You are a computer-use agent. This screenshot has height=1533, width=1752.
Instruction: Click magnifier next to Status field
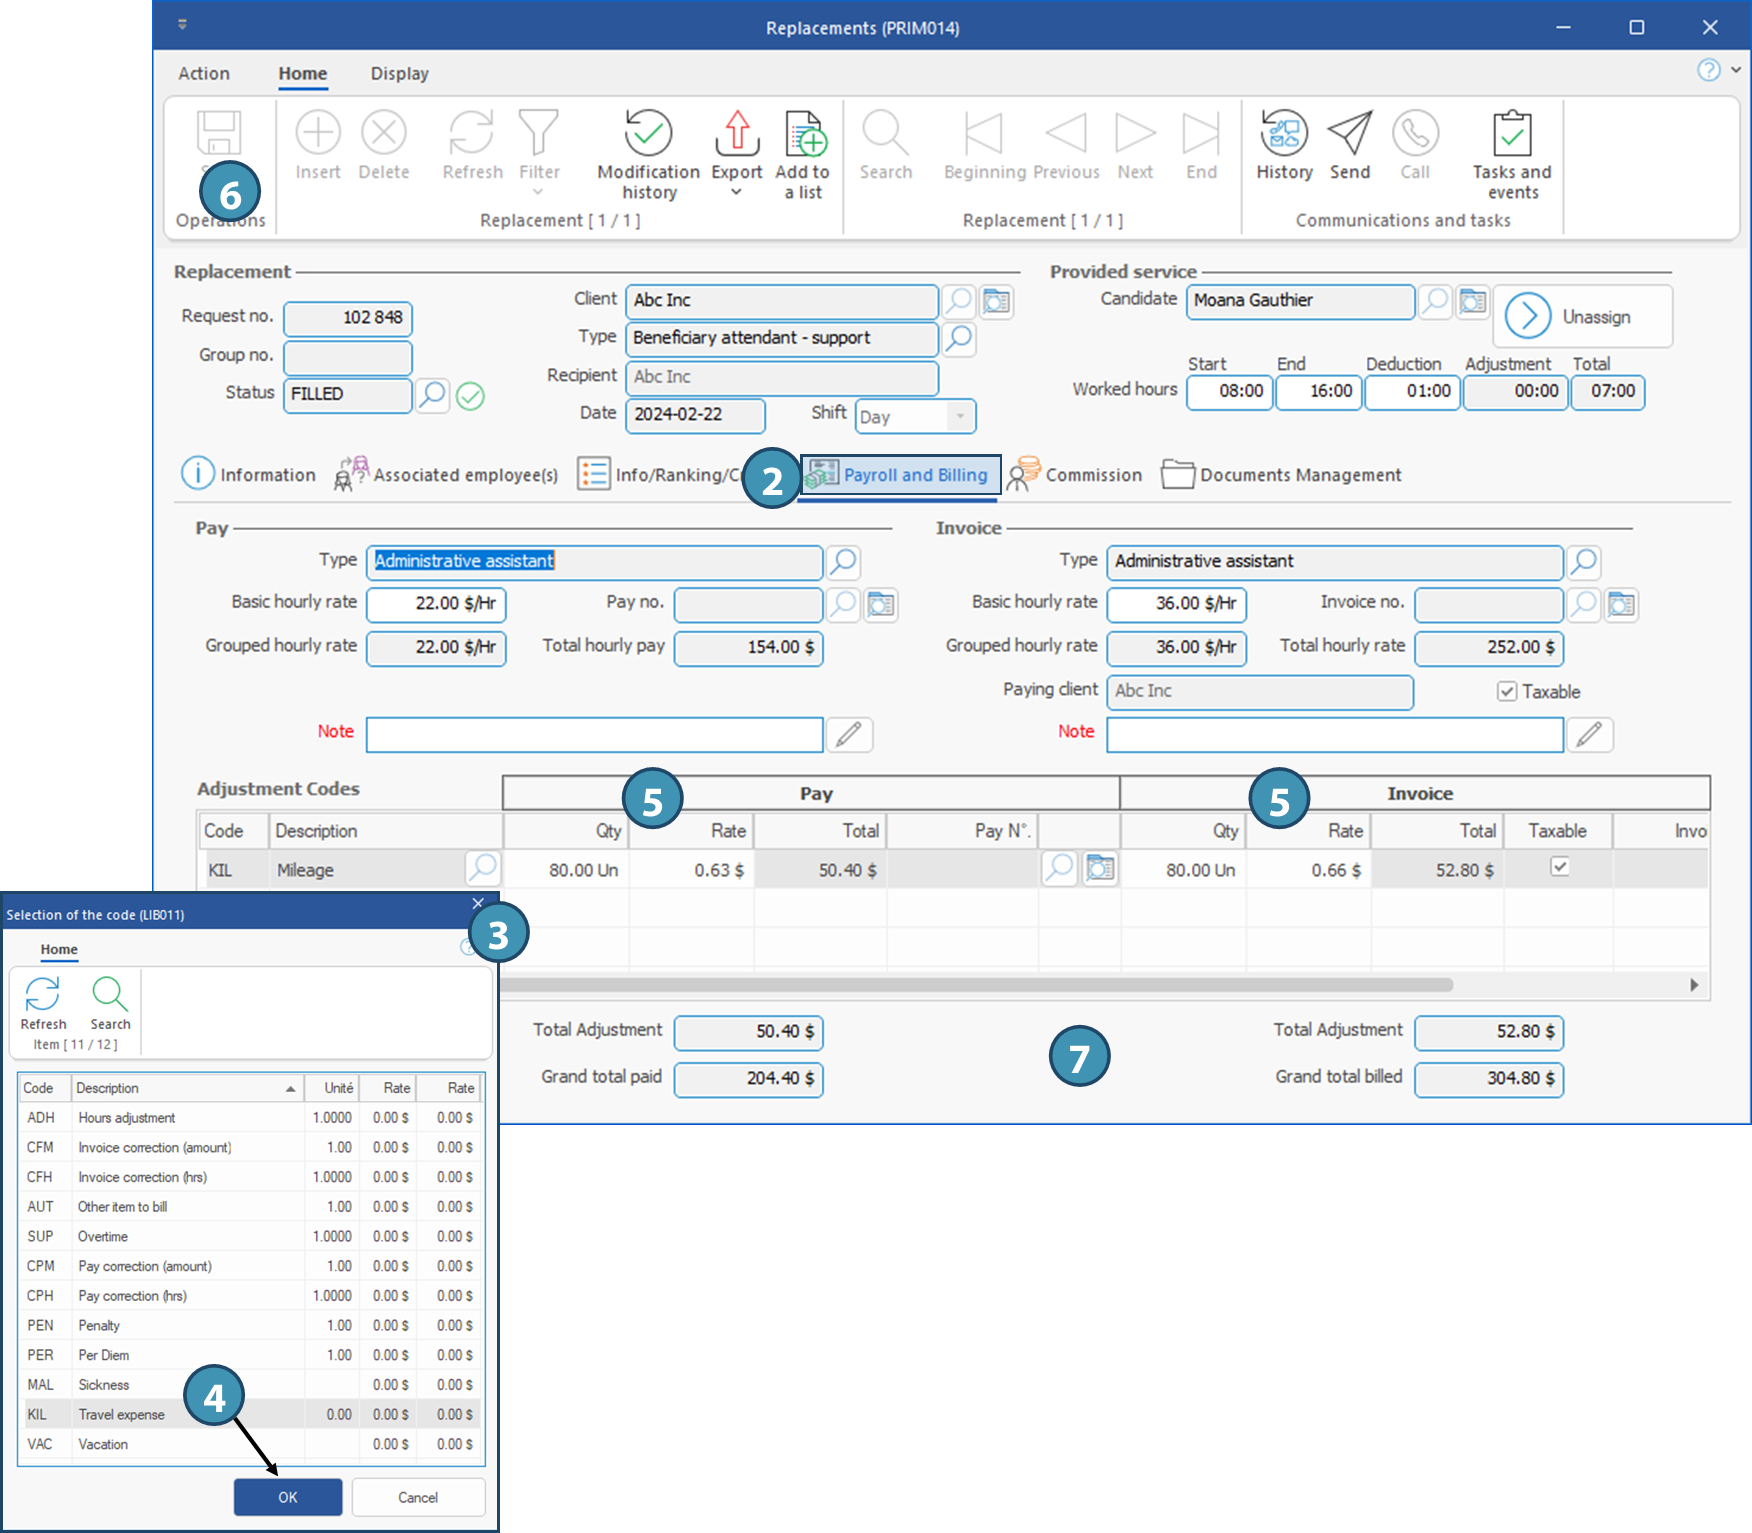click(432, 395)
